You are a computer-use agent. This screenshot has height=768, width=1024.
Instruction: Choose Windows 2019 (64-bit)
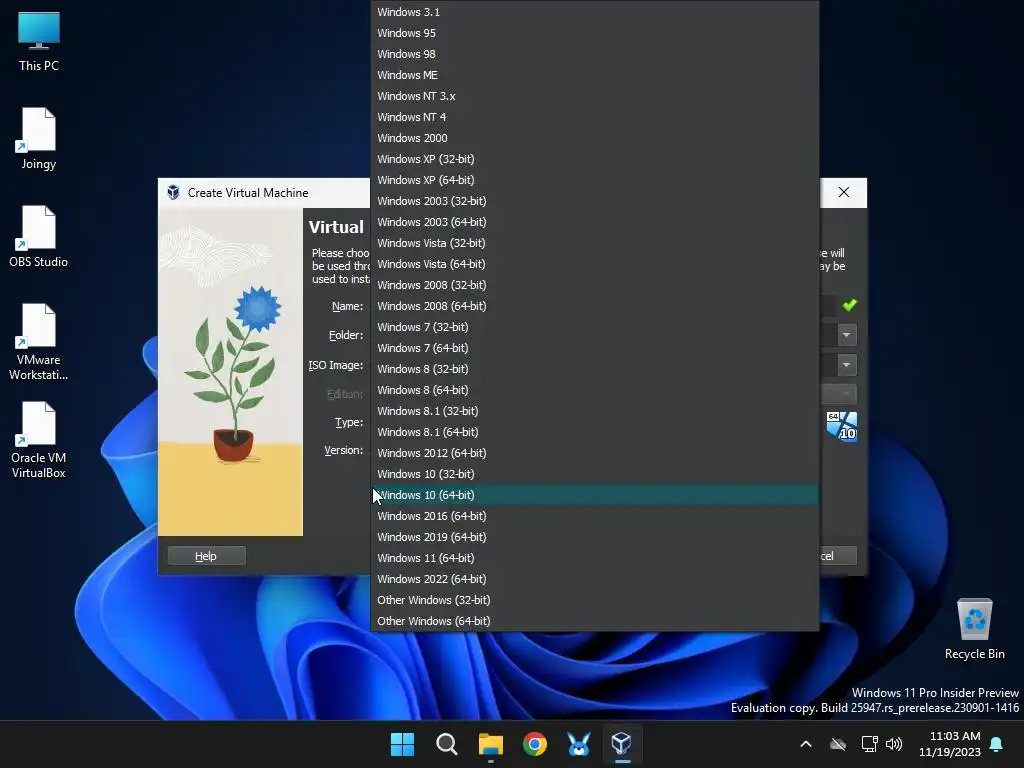click(595, 537)
